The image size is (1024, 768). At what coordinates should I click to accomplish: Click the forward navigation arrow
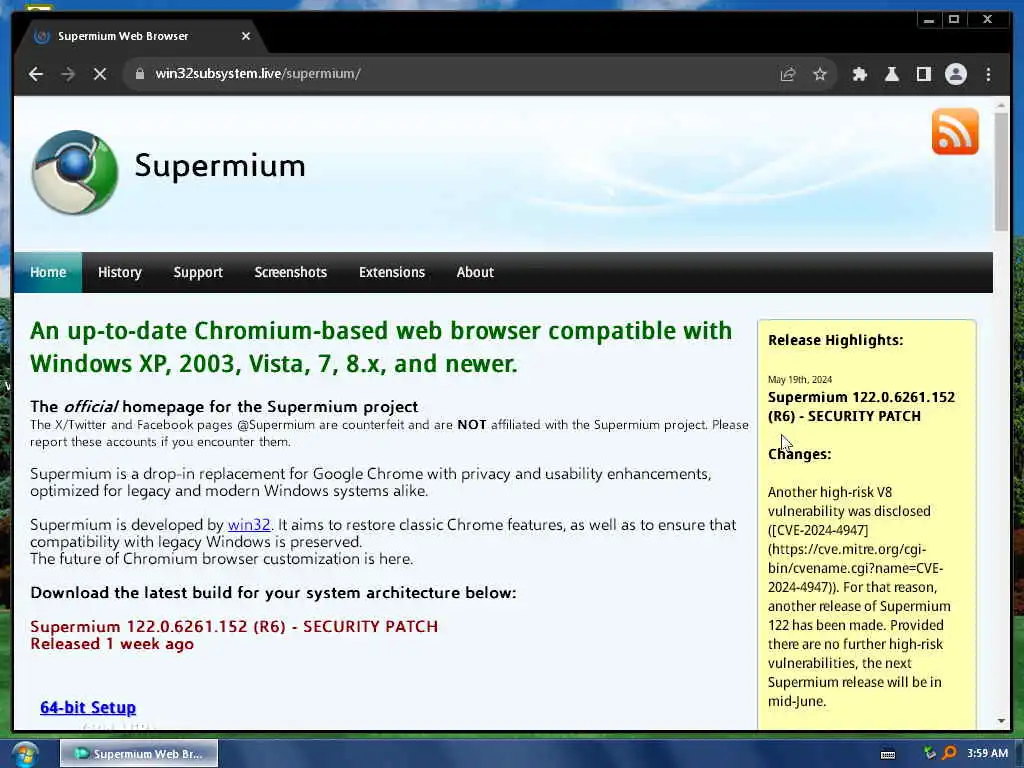pos(68,74)
